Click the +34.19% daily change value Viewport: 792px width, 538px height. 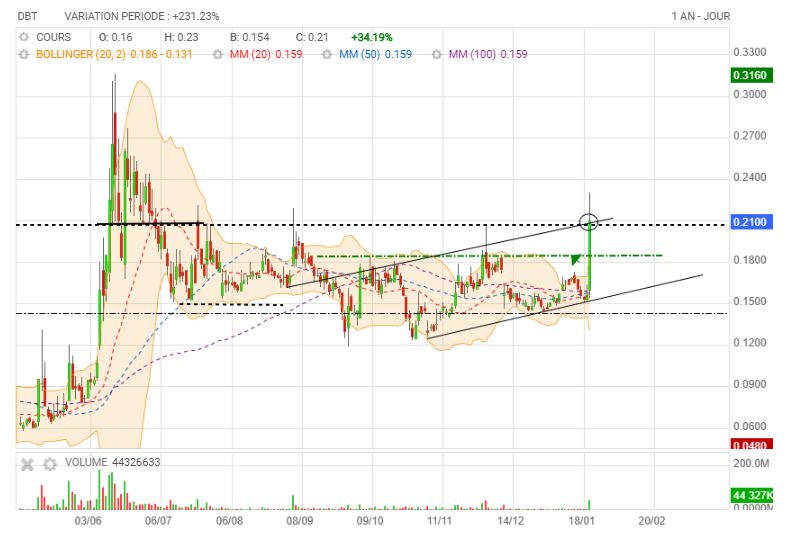click(x=372, y=37)
